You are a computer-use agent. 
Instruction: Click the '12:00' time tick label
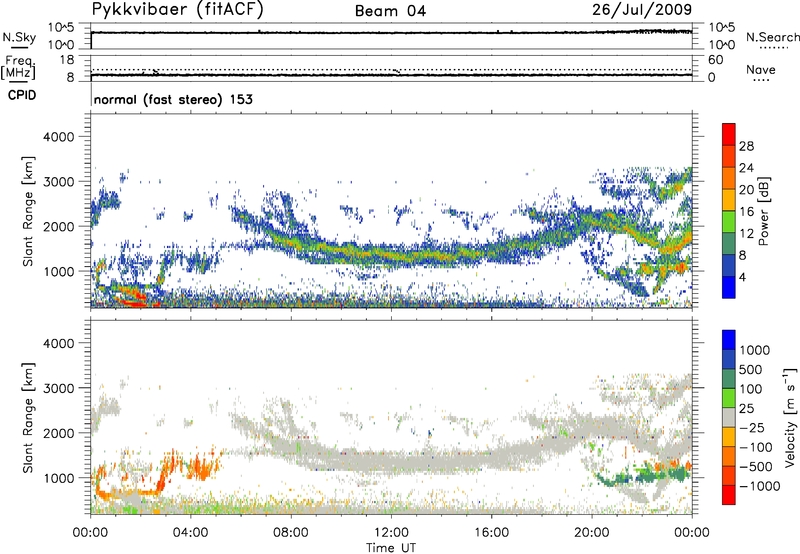pyautogui.click(x=391, y=533)
